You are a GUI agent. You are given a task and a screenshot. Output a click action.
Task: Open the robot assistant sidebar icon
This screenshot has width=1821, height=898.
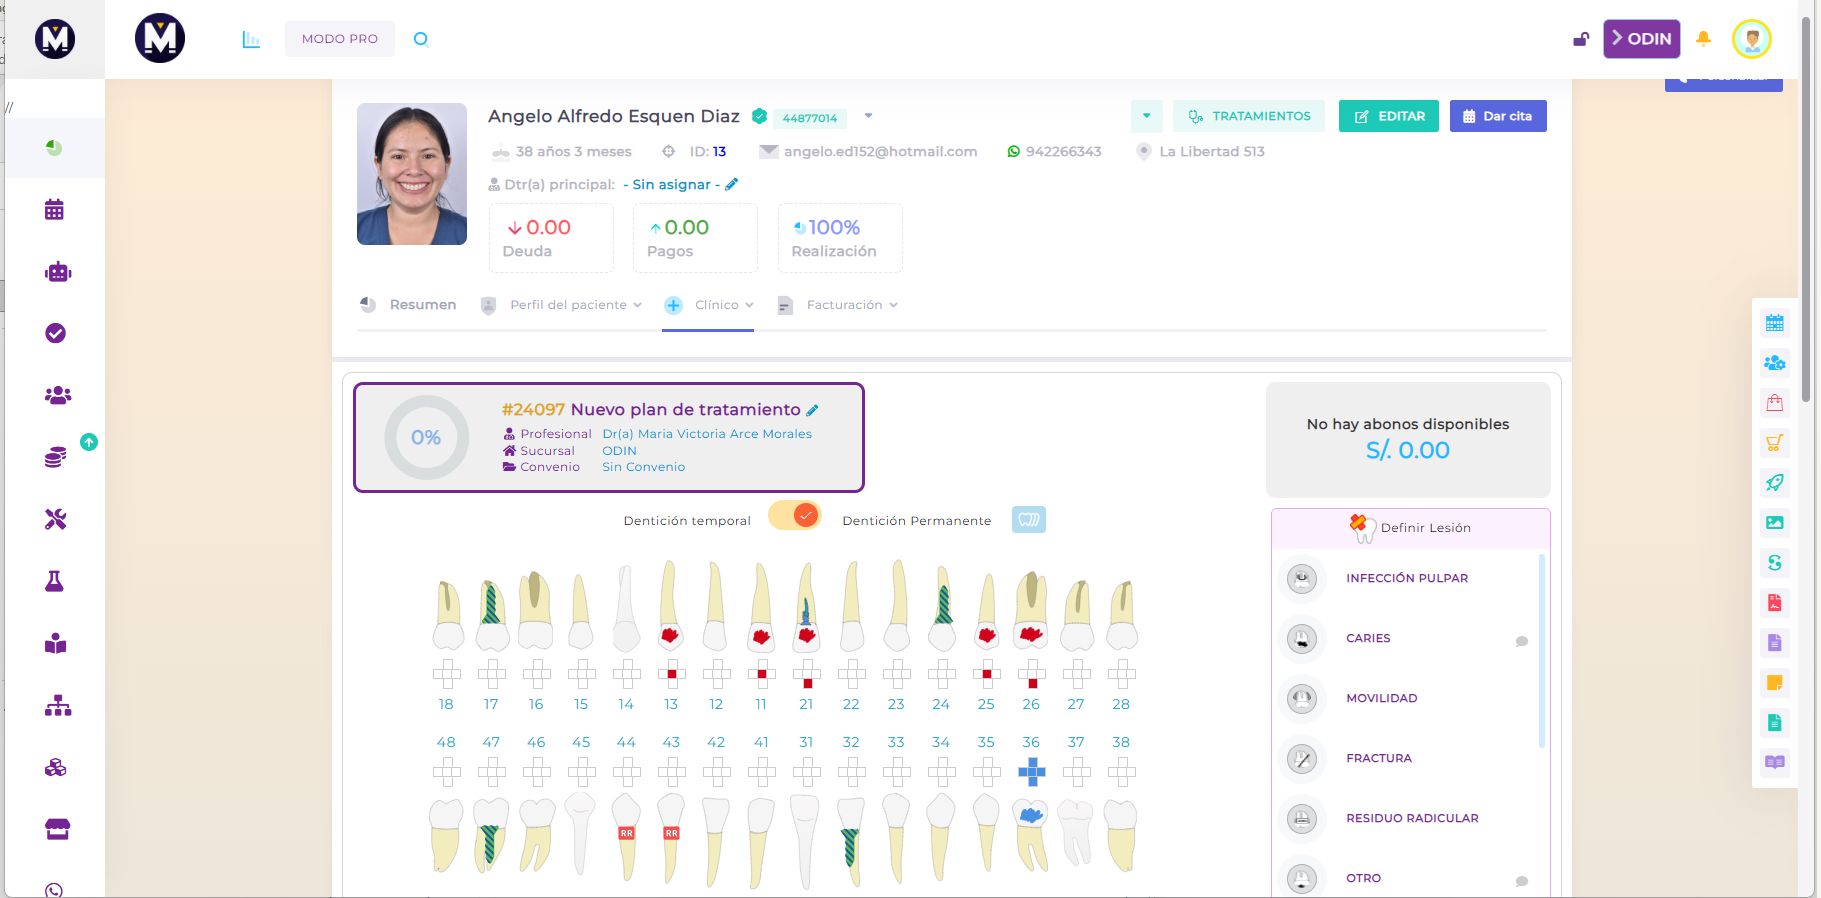58,272
